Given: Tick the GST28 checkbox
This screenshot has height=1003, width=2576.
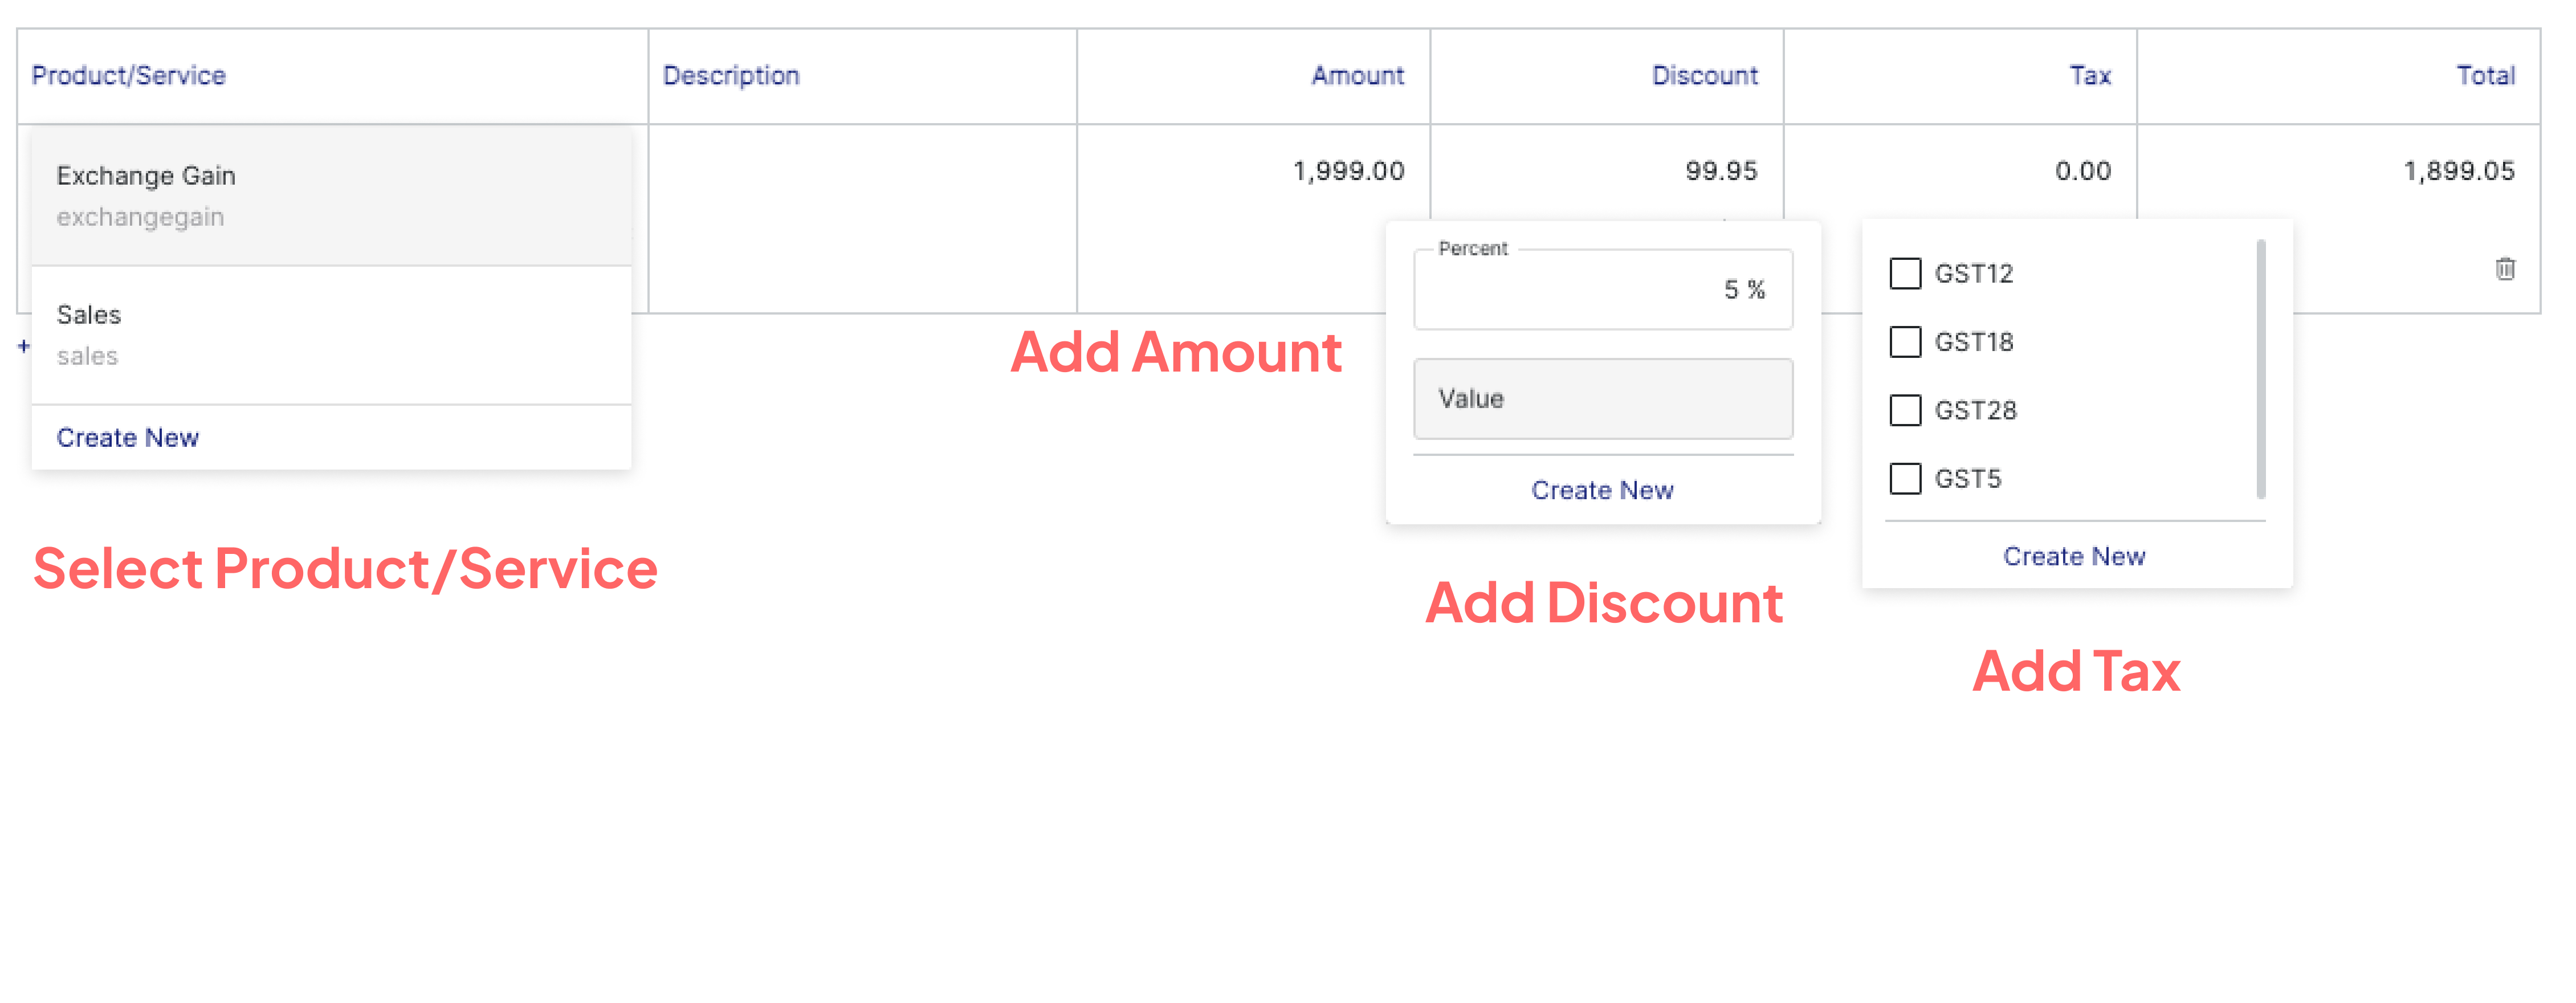Looking at the screenshot, I should (1905, 410).
